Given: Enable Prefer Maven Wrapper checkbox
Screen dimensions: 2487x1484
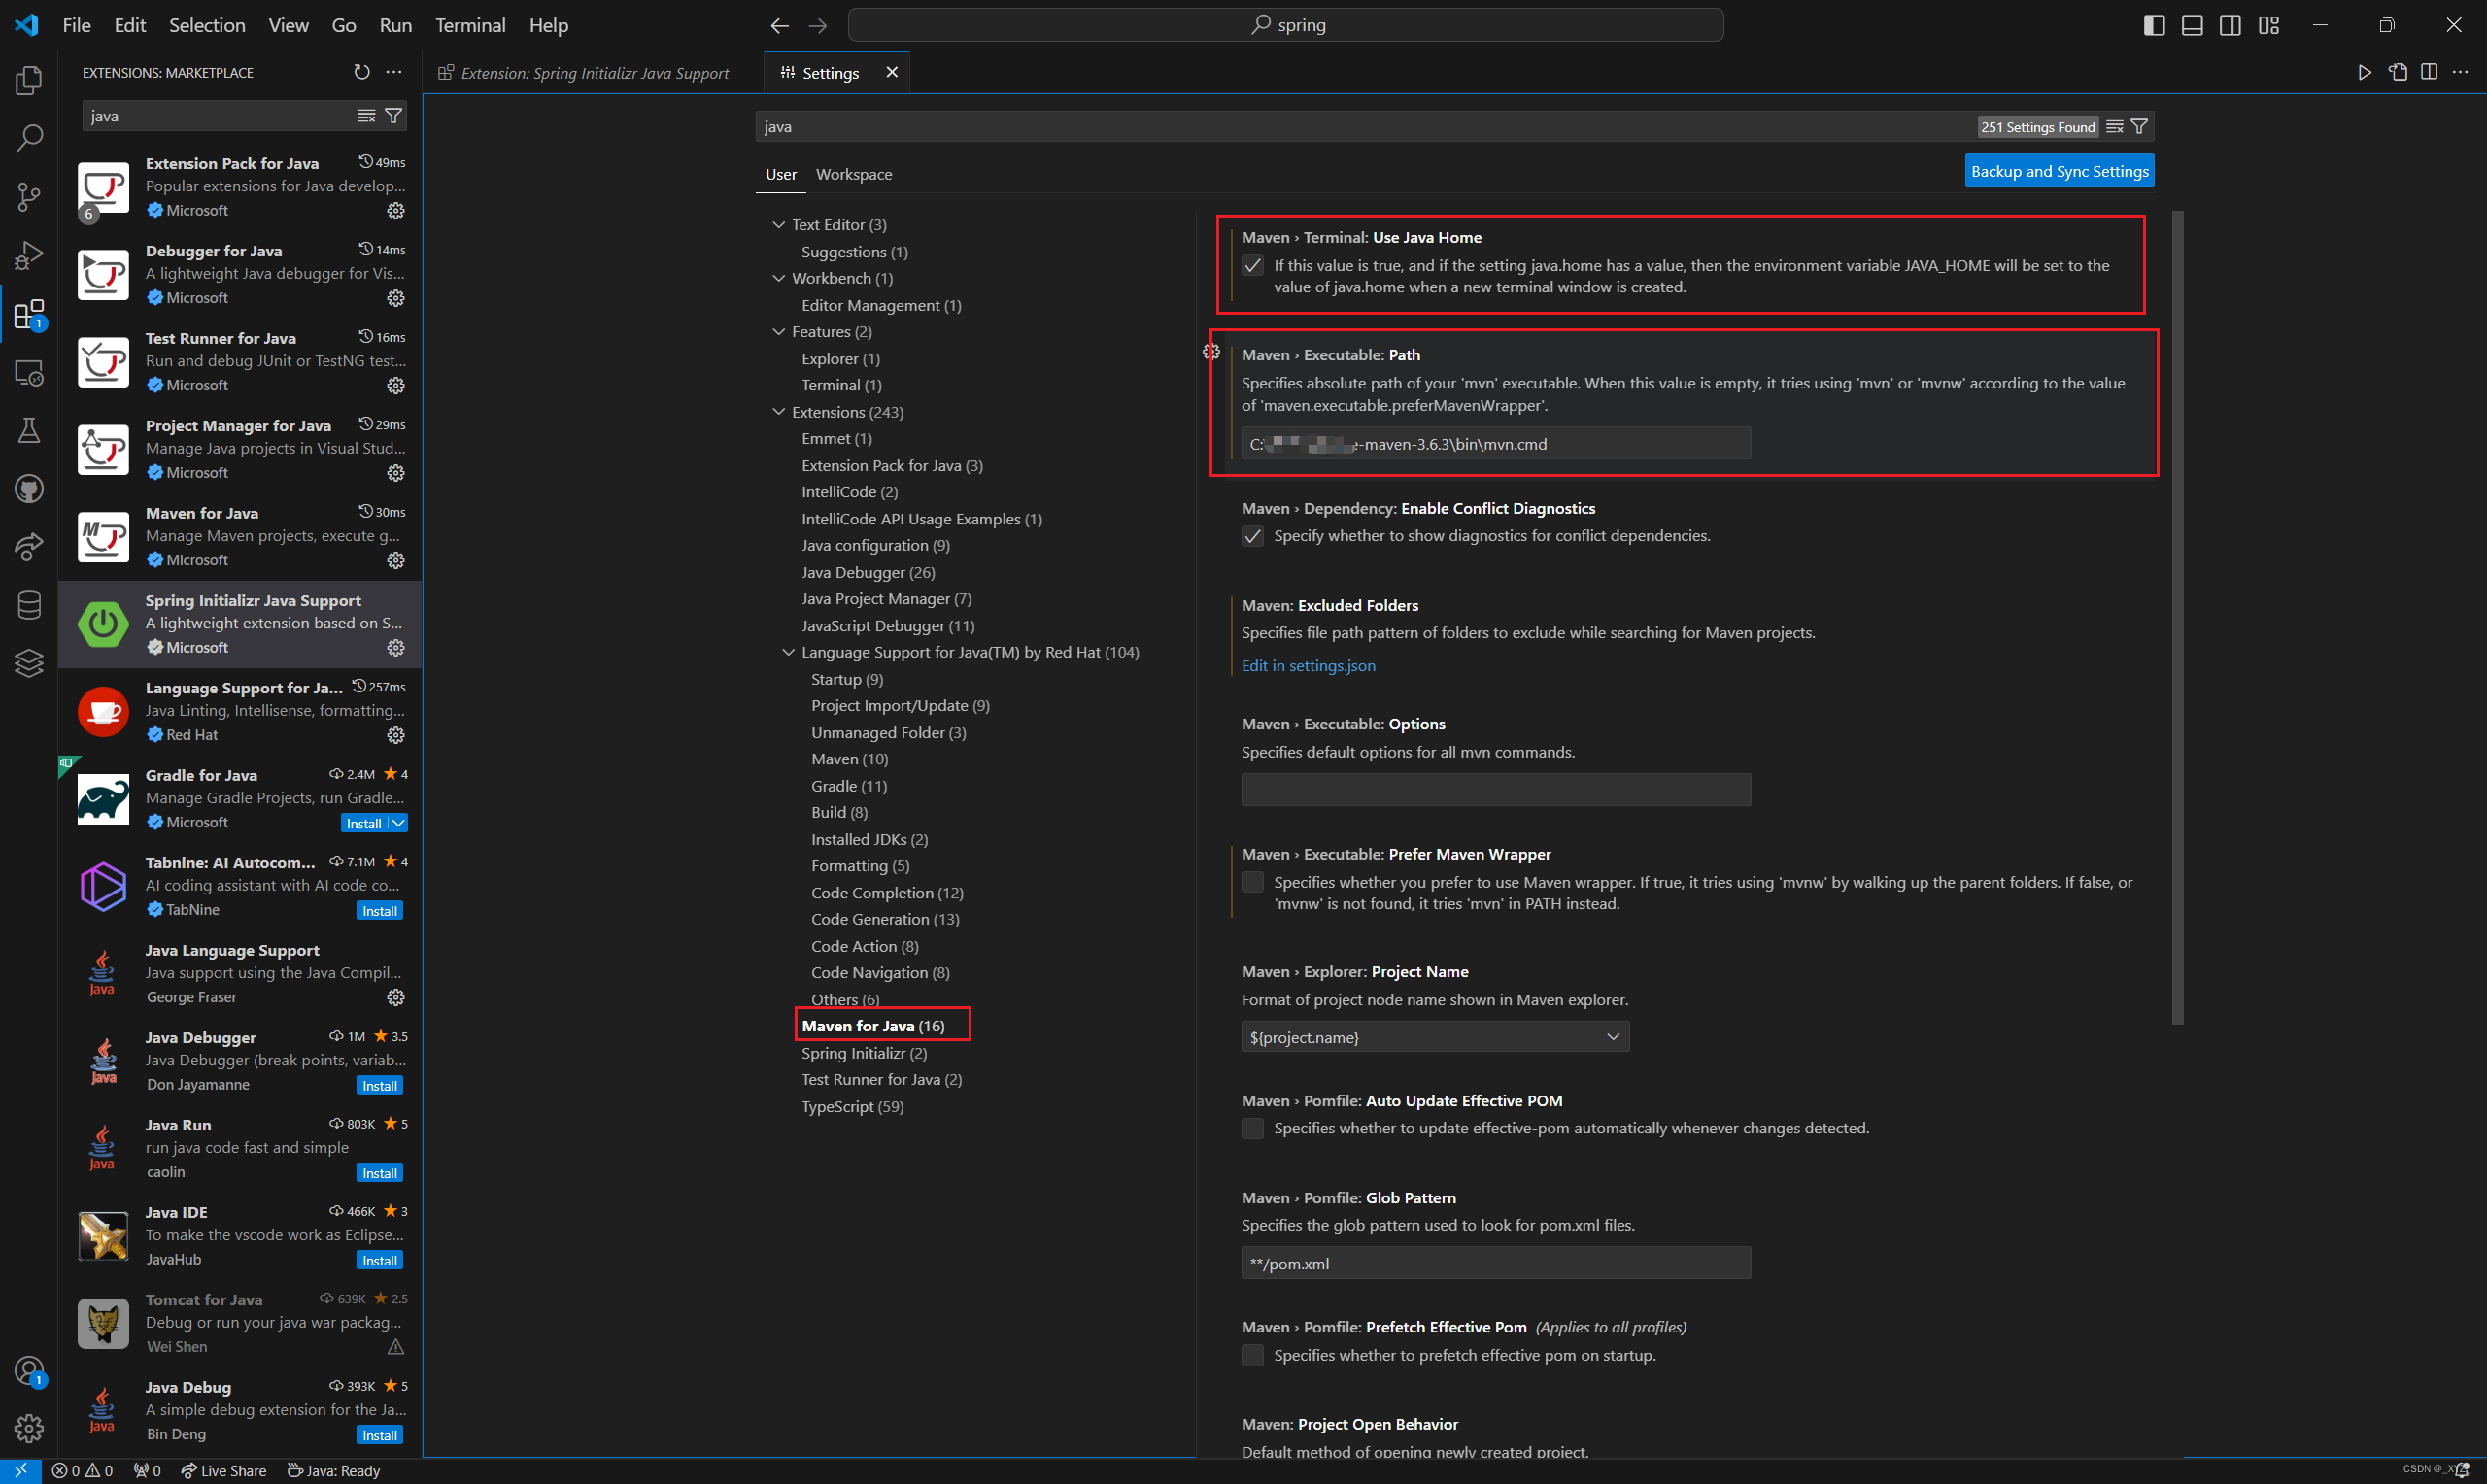Looking at the screenshot, I should 1252,882.
